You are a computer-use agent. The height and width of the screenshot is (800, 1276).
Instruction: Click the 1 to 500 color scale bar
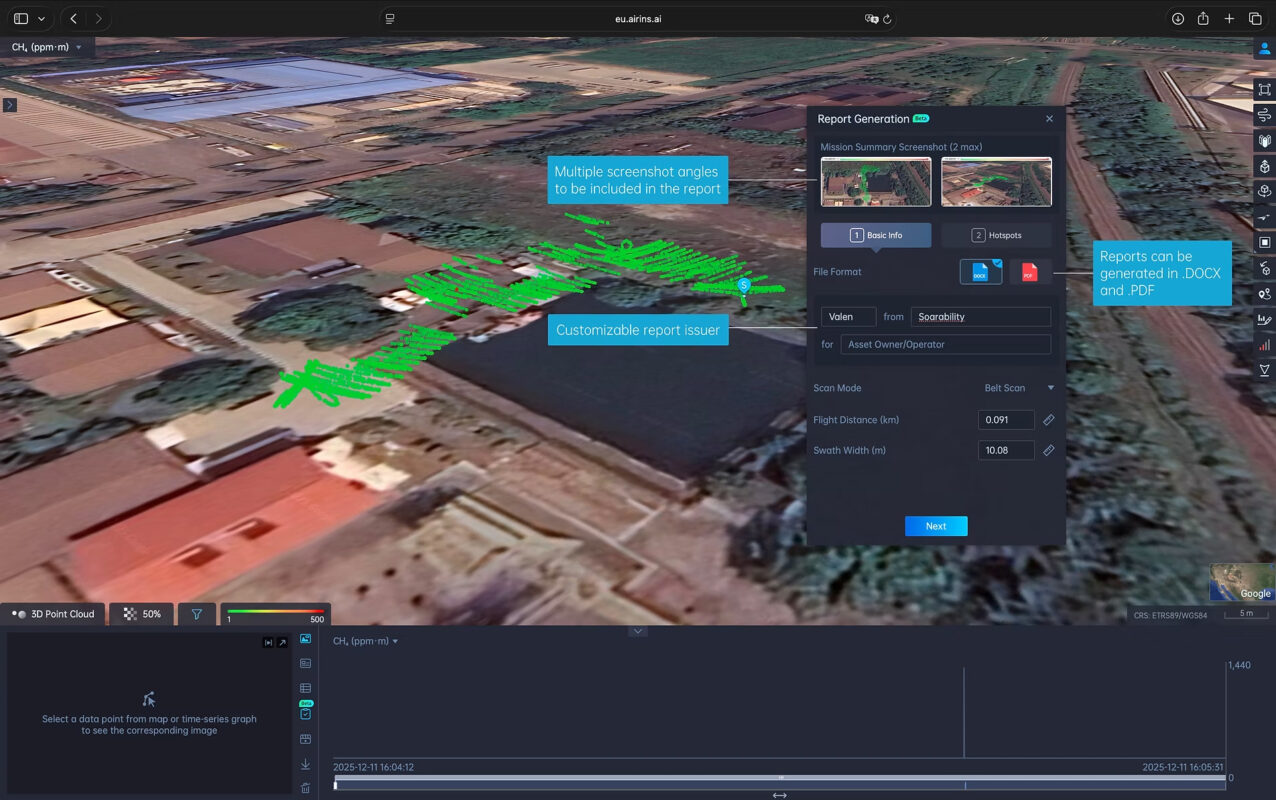275,614
